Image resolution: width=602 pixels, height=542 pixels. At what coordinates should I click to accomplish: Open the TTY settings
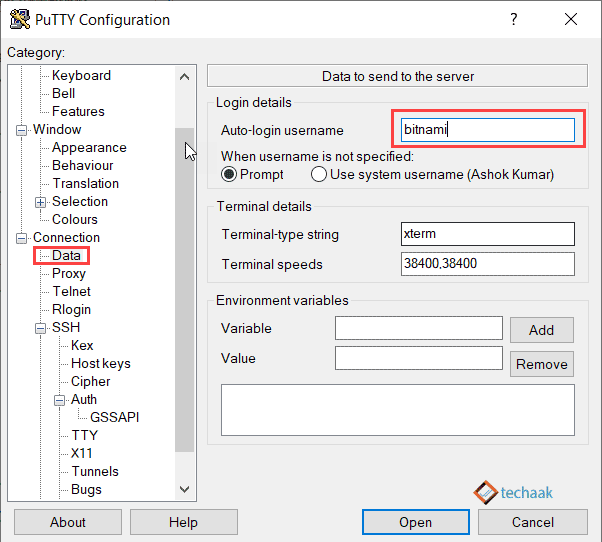(x=84, y=435)
